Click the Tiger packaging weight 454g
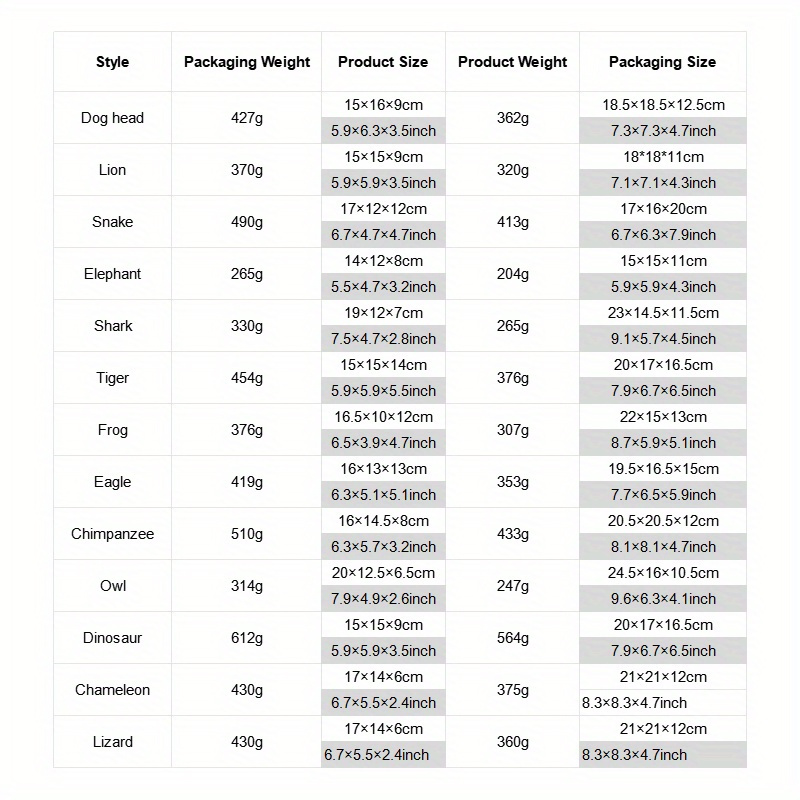 247,378
